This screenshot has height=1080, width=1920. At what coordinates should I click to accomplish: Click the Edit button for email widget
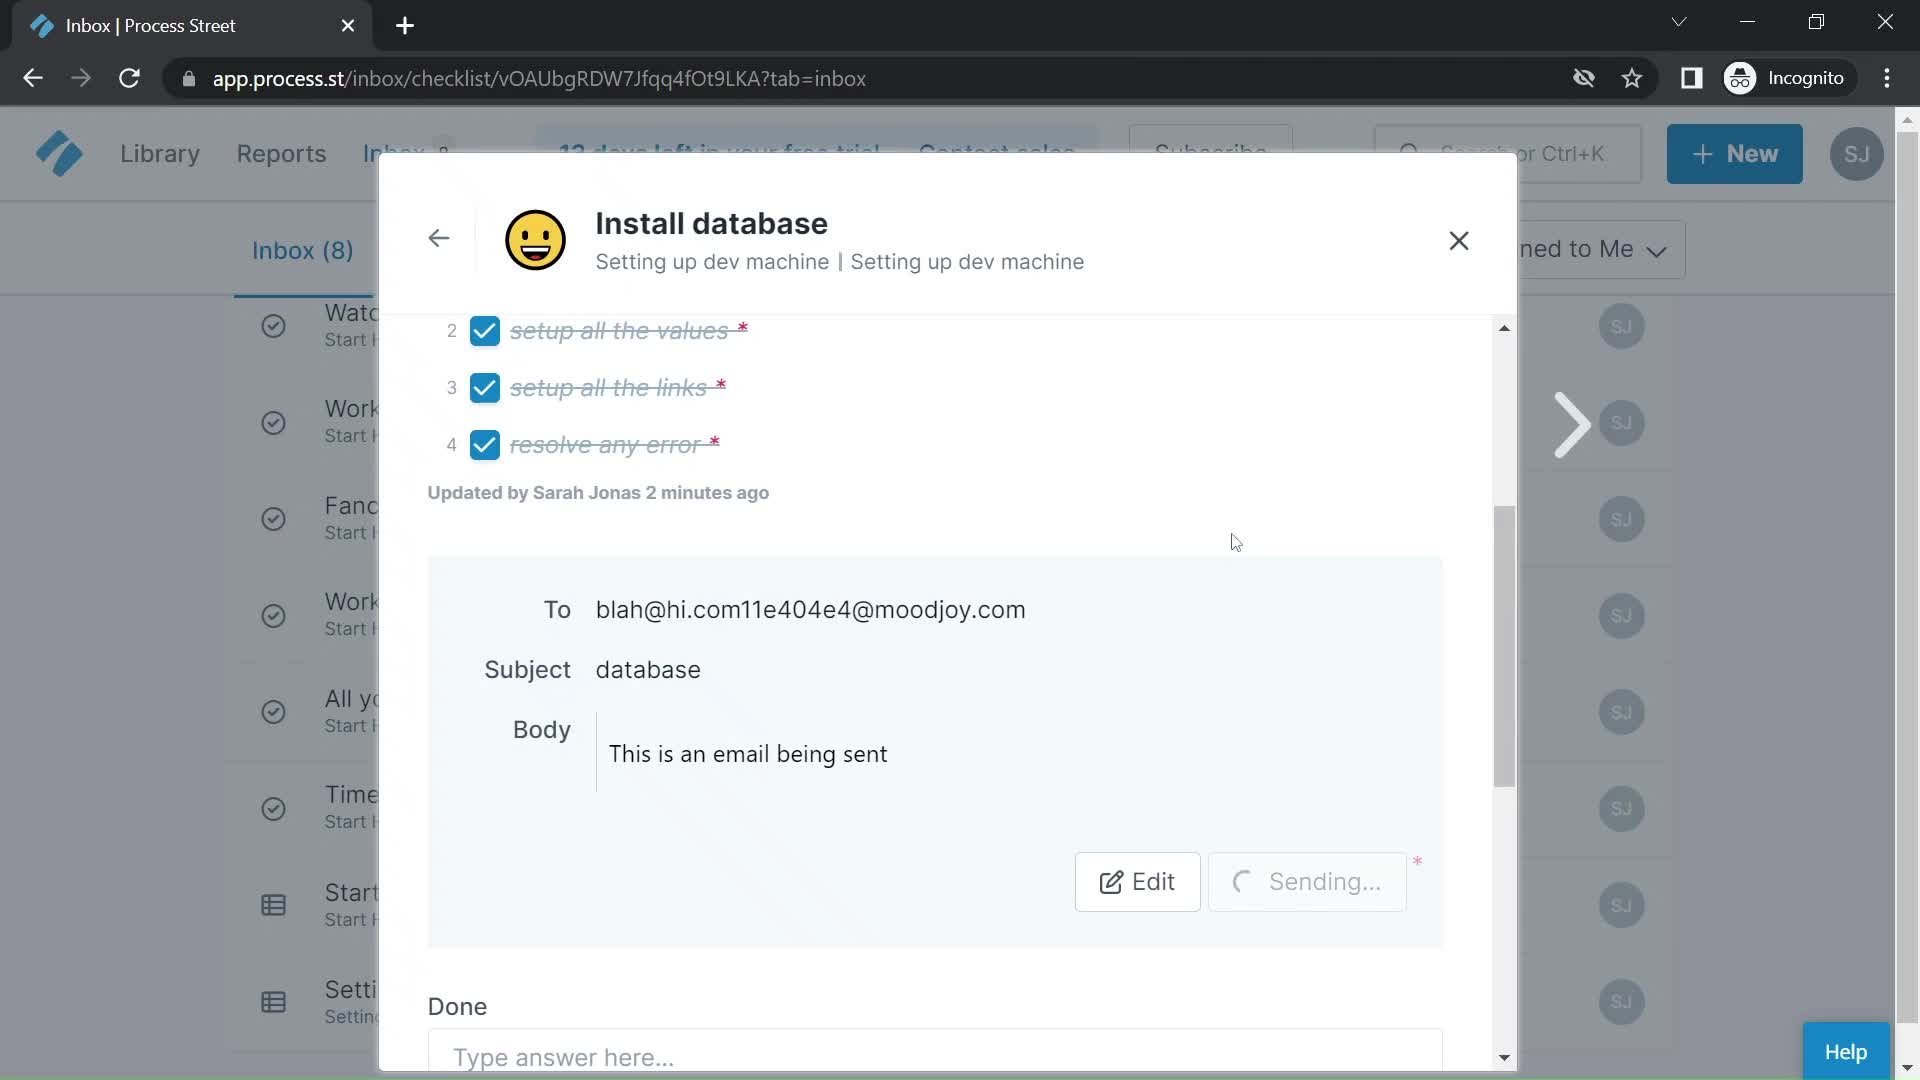coord(1137,881)
